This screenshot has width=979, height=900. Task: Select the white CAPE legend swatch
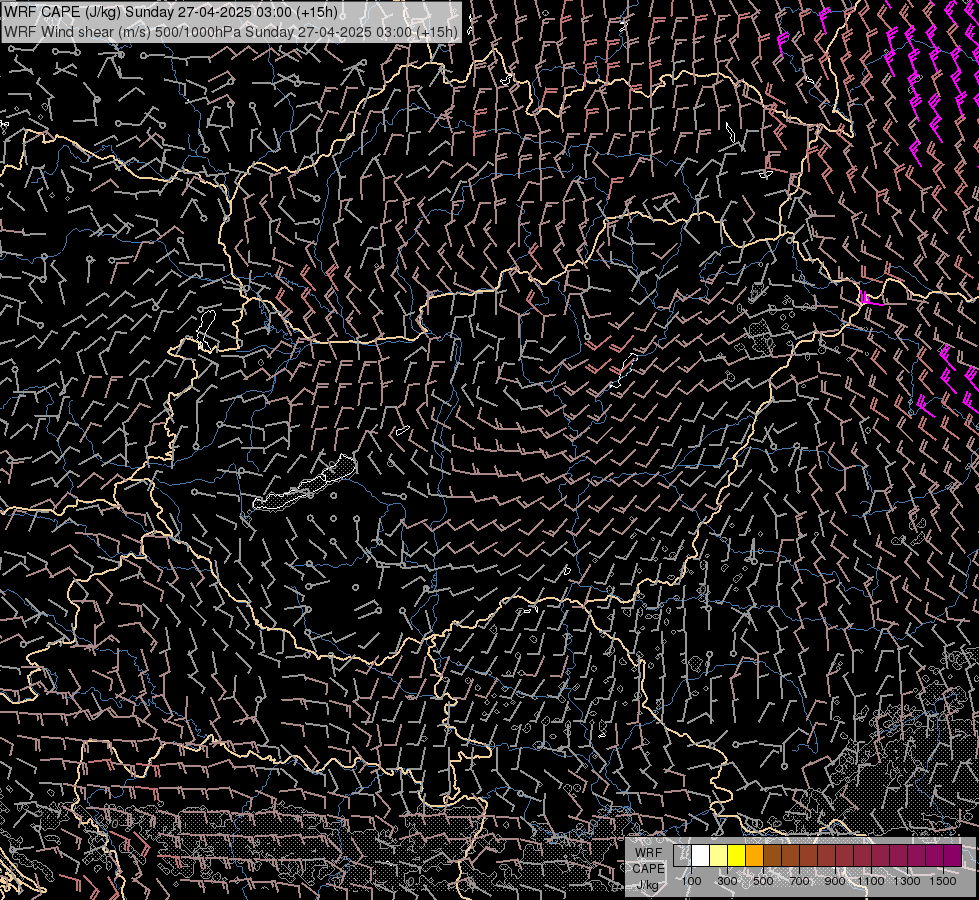(x=701, y=856)
